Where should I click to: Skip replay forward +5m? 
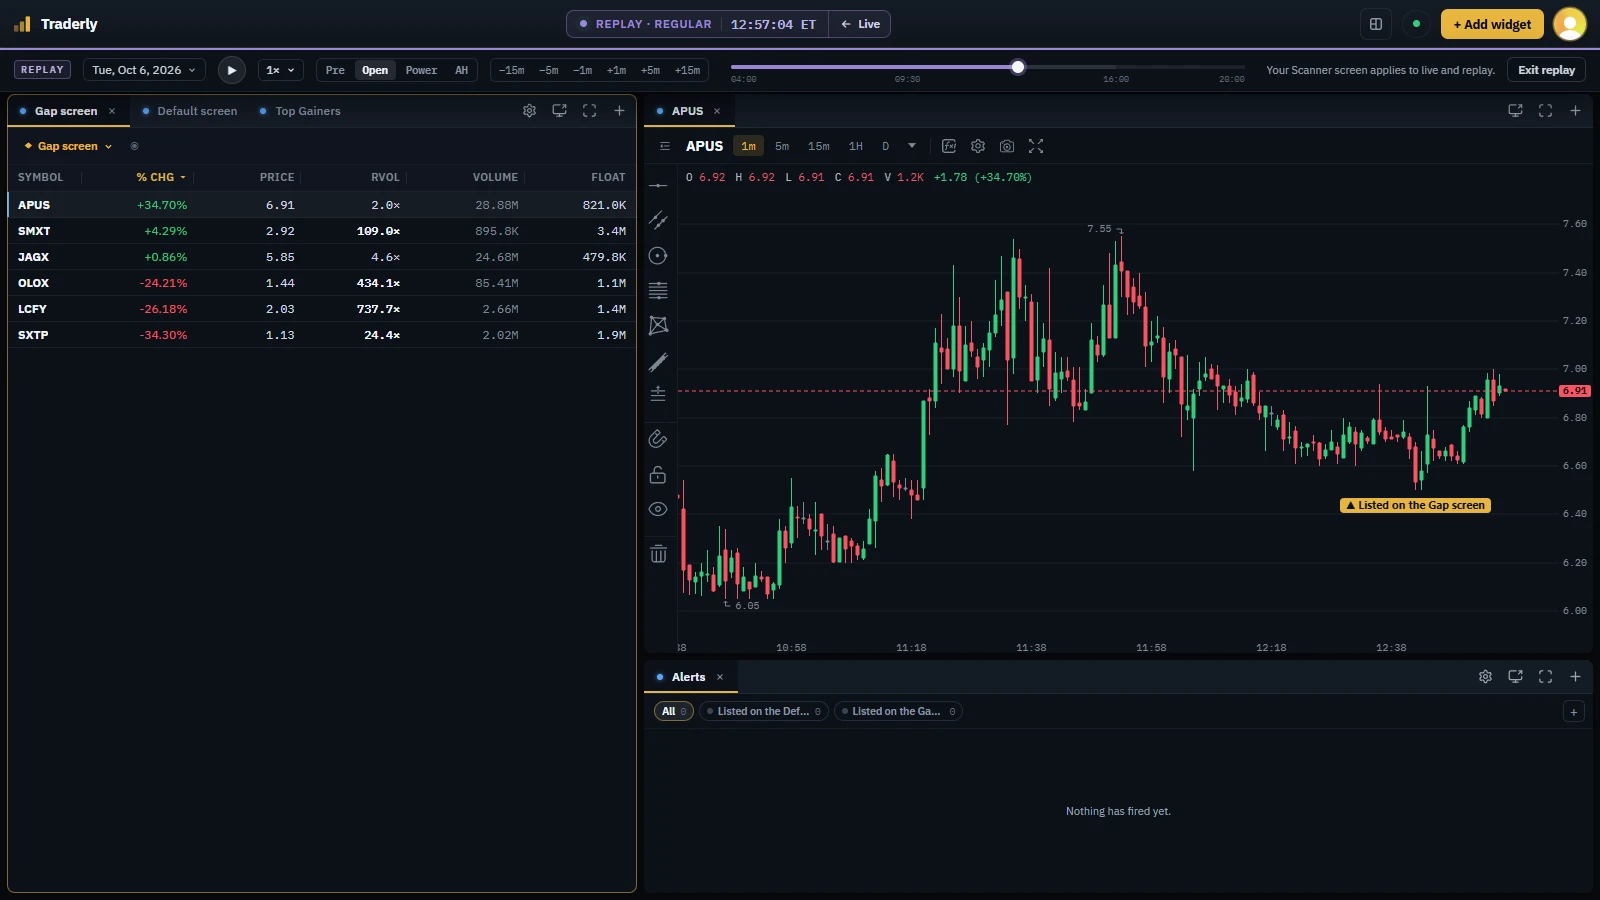point(650,70)
